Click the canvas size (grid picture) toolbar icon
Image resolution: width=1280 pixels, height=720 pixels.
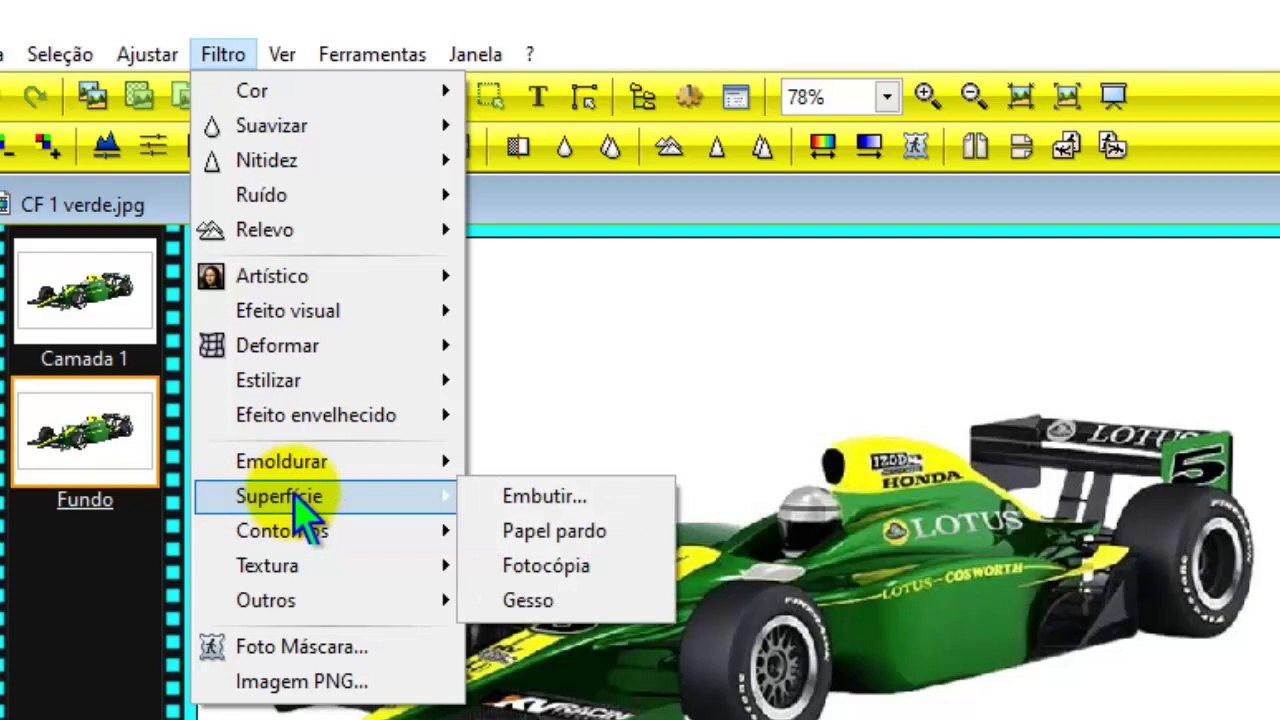coord(139,97)
